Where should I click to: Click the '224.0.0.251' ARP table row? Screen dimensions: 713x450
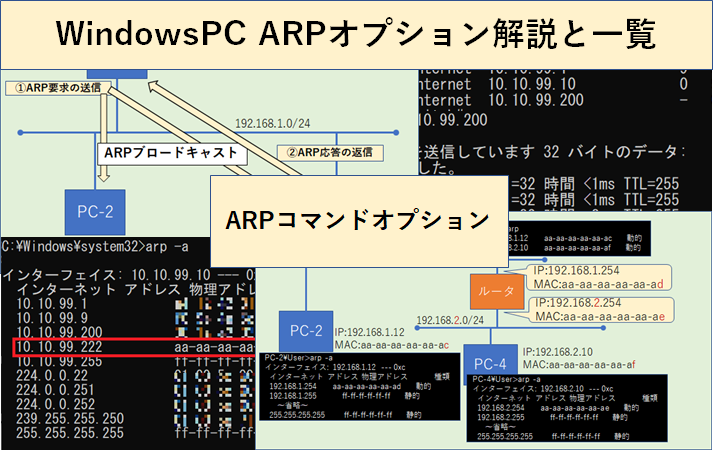pyautogui.click(x=135, y=390)
